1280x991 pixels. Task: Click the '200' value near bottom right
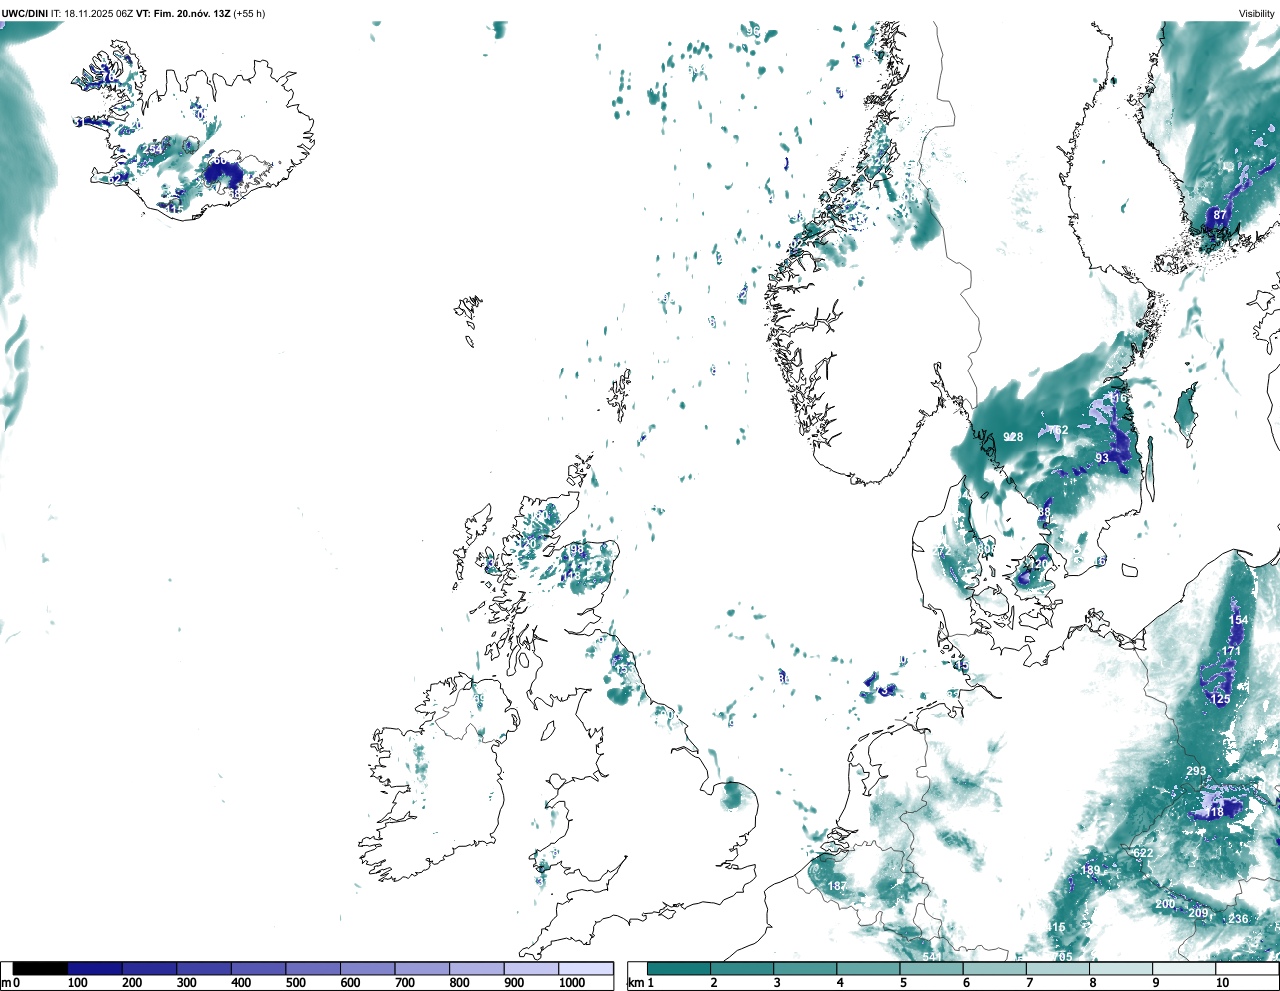coord(1165,904)
